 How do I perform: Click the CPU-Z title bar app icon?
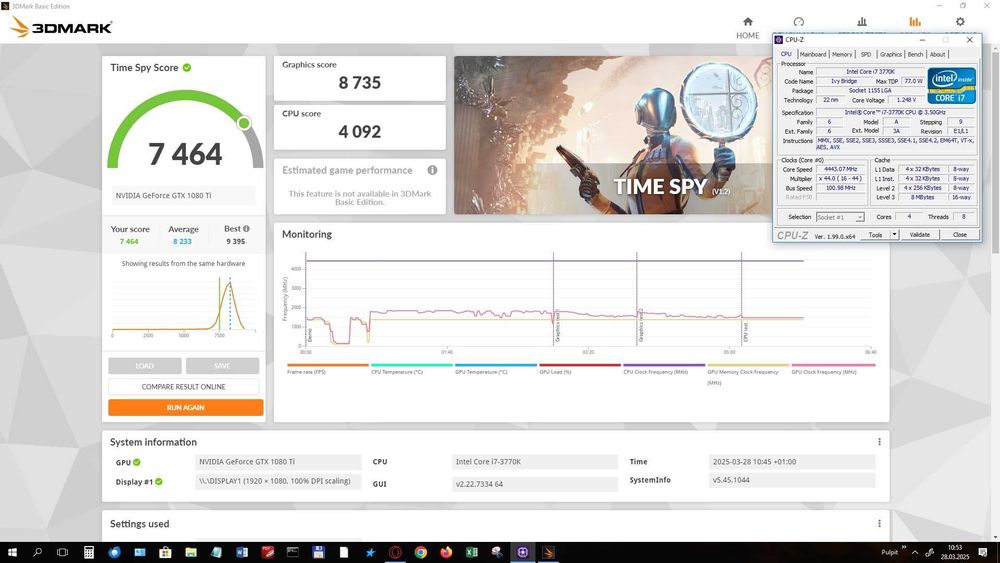coord(779,40)
